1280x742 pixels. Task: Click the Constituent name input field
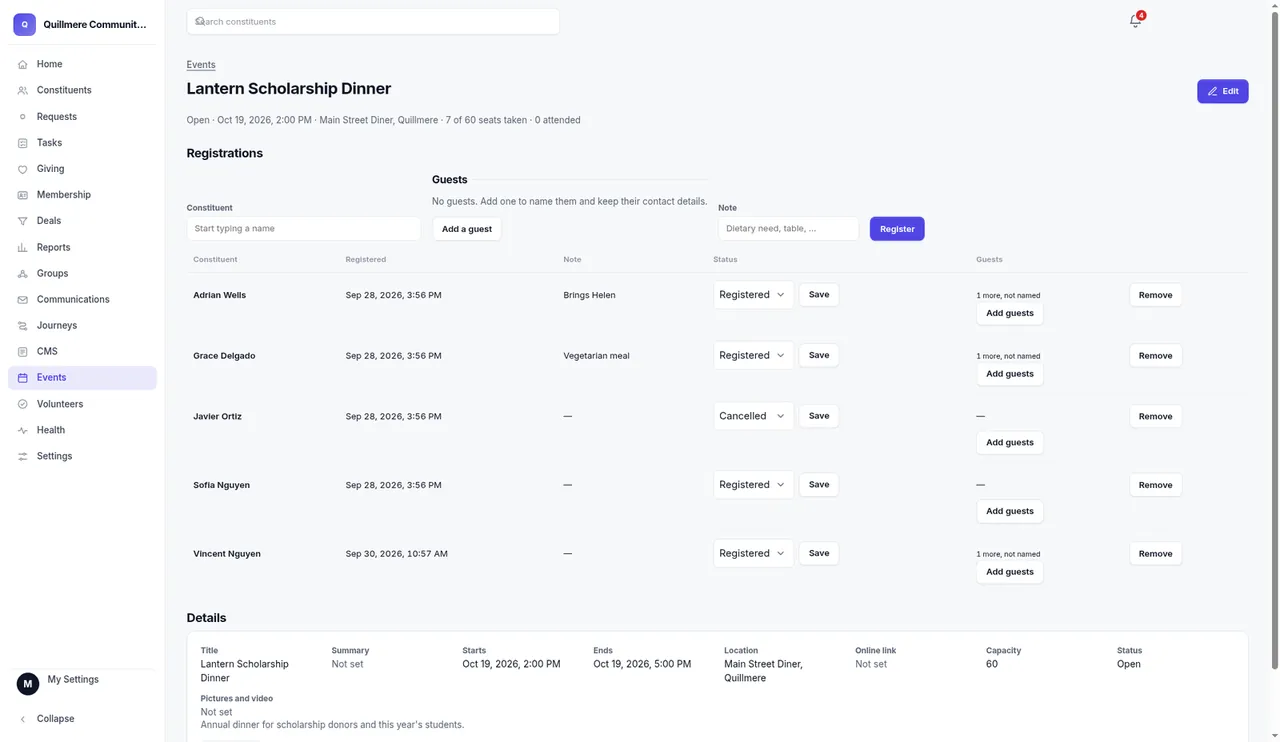[x=304, y=229]
